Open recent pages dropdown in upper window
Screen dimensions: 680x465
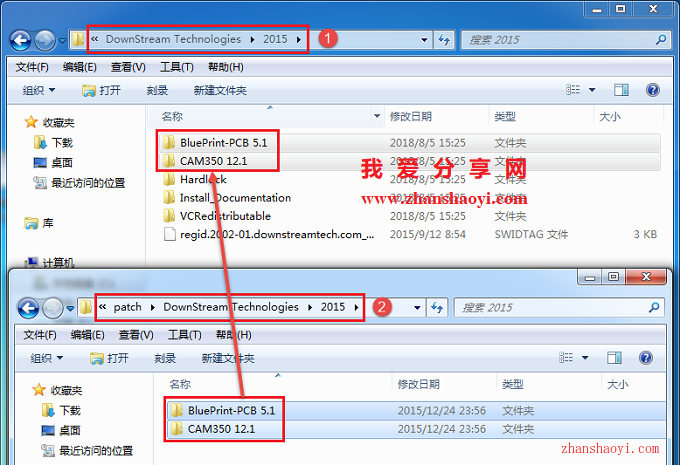click(62, 41)
